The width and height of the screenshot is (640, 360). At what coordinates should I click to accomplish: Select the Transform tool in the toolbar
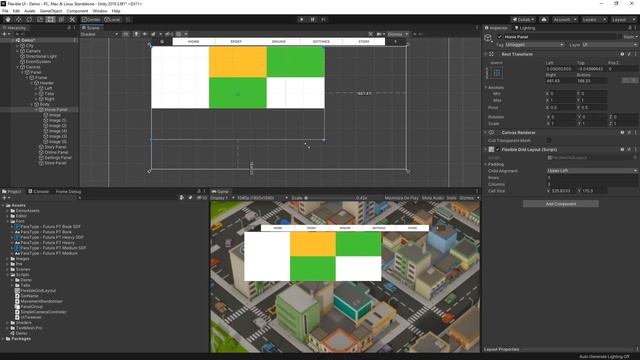[x=61, y=19]
